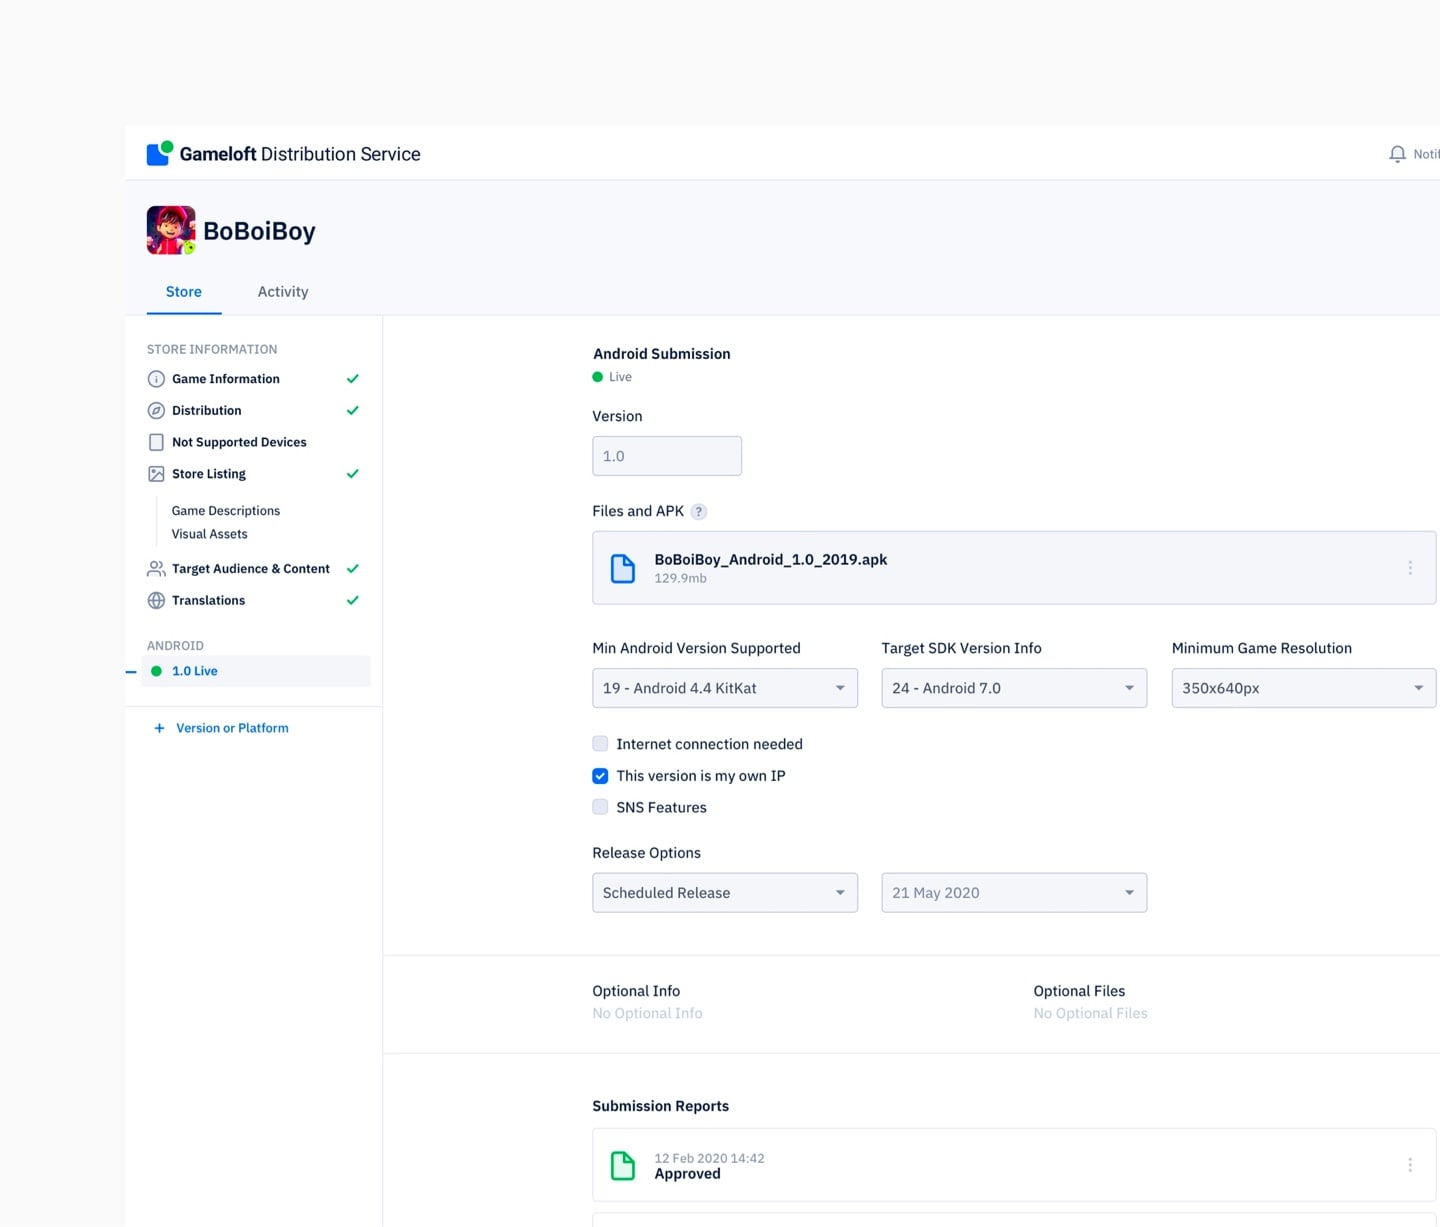Screen dimensions: 1440x1227
Task: Click Target Audience green checkmark
Action: tap(353, 569)
